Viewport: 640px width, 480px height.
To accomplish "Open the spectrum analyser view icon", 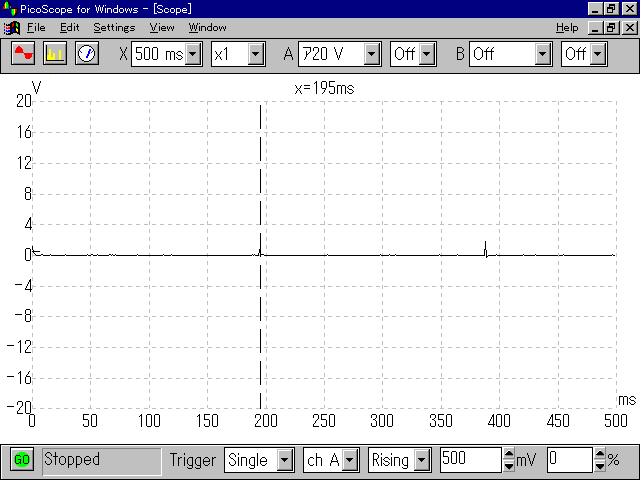I will pyautogui.click(x=55, y=53).
